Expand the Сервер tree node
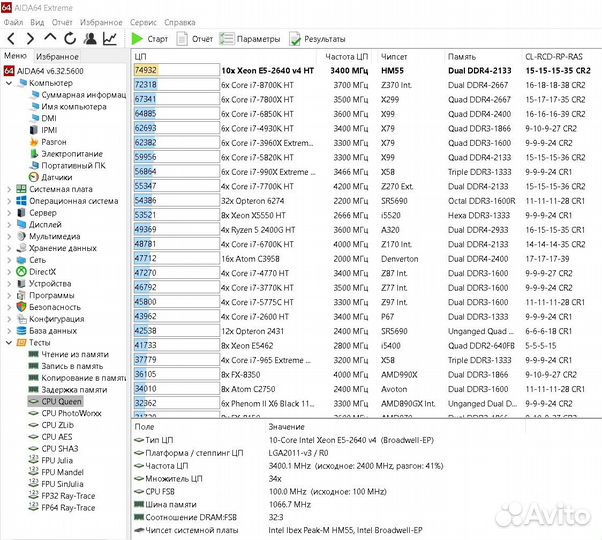 click(9, 213)
